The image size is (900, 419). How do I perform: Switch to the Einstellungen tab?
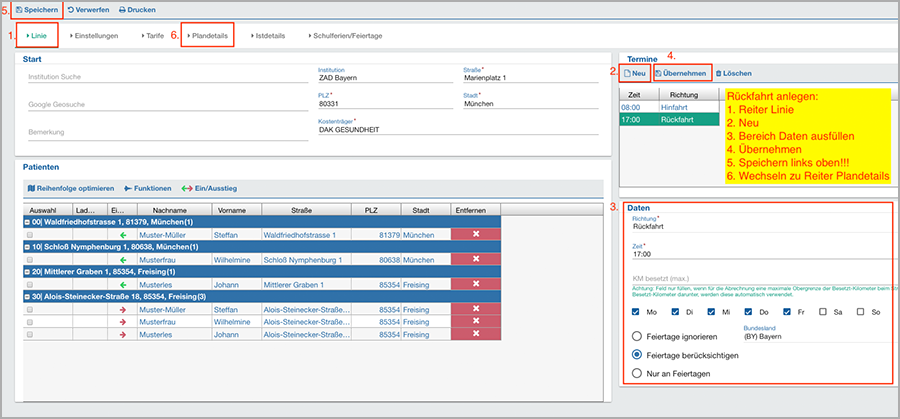coord(94,36)
